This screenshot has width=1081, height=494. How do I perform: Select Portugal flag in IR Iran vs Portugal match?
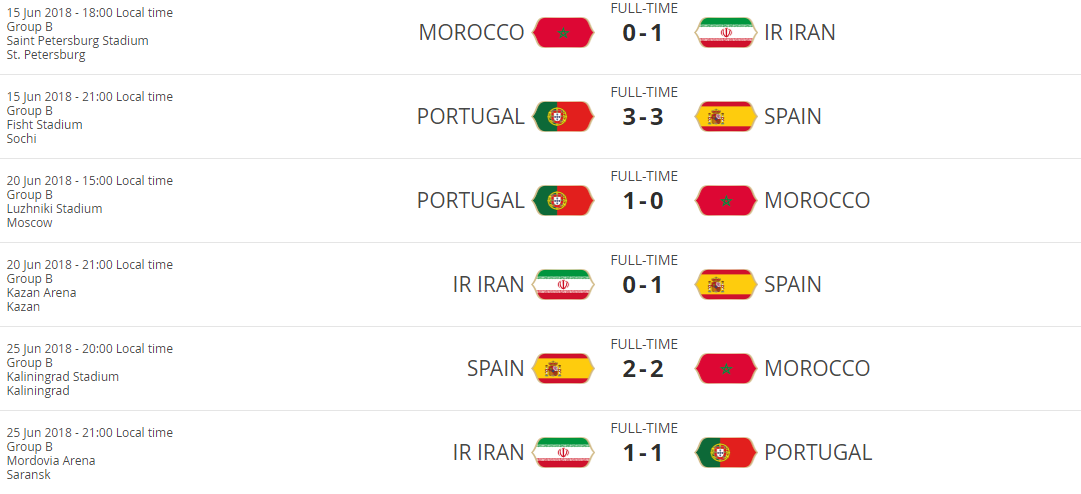tap(726, 452)
